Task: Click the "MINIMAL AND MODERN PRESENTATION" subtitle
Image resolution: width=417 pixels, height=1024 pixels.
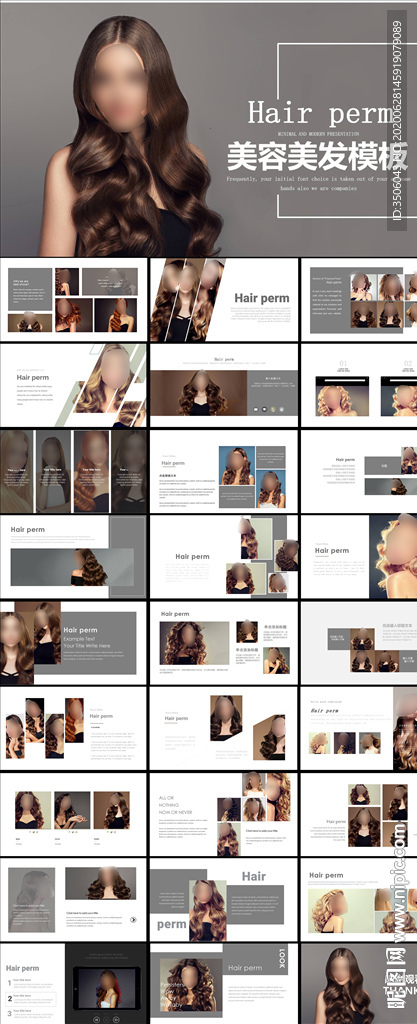Action: tap(318, 133)
